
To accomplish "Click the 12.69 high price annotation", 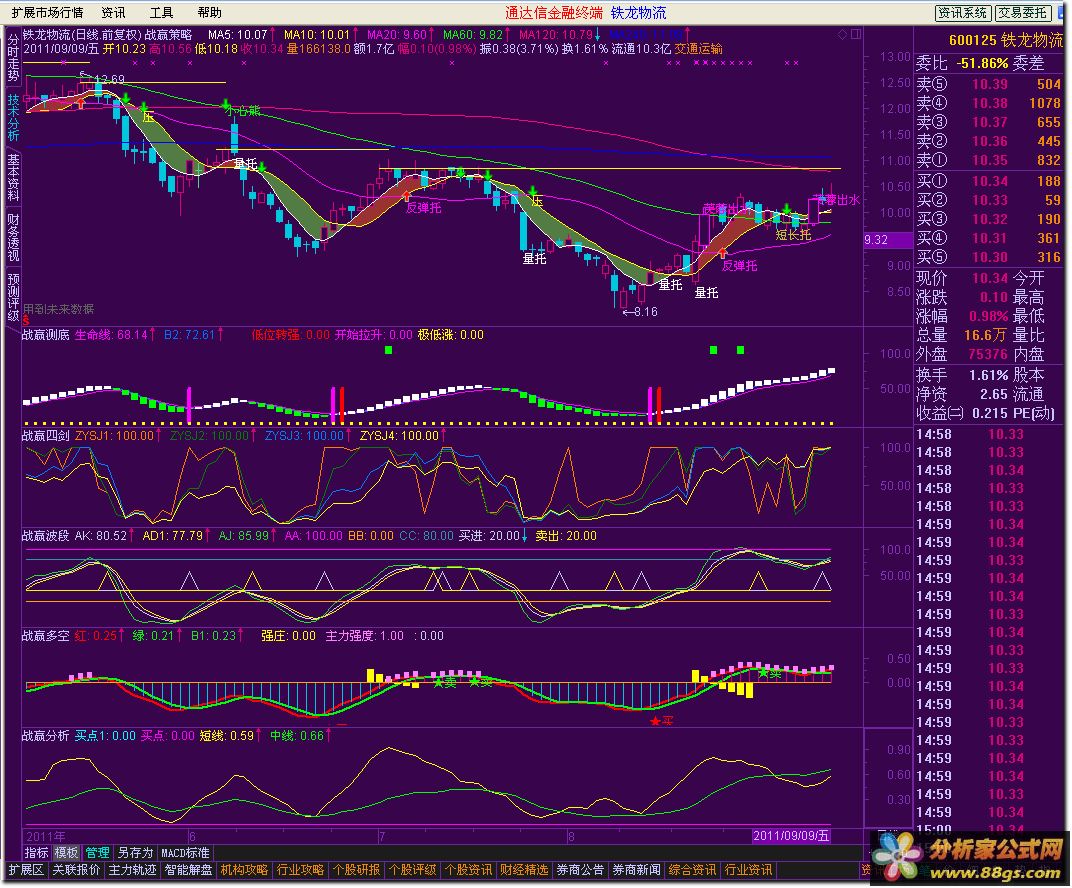I will pos(103,79).
